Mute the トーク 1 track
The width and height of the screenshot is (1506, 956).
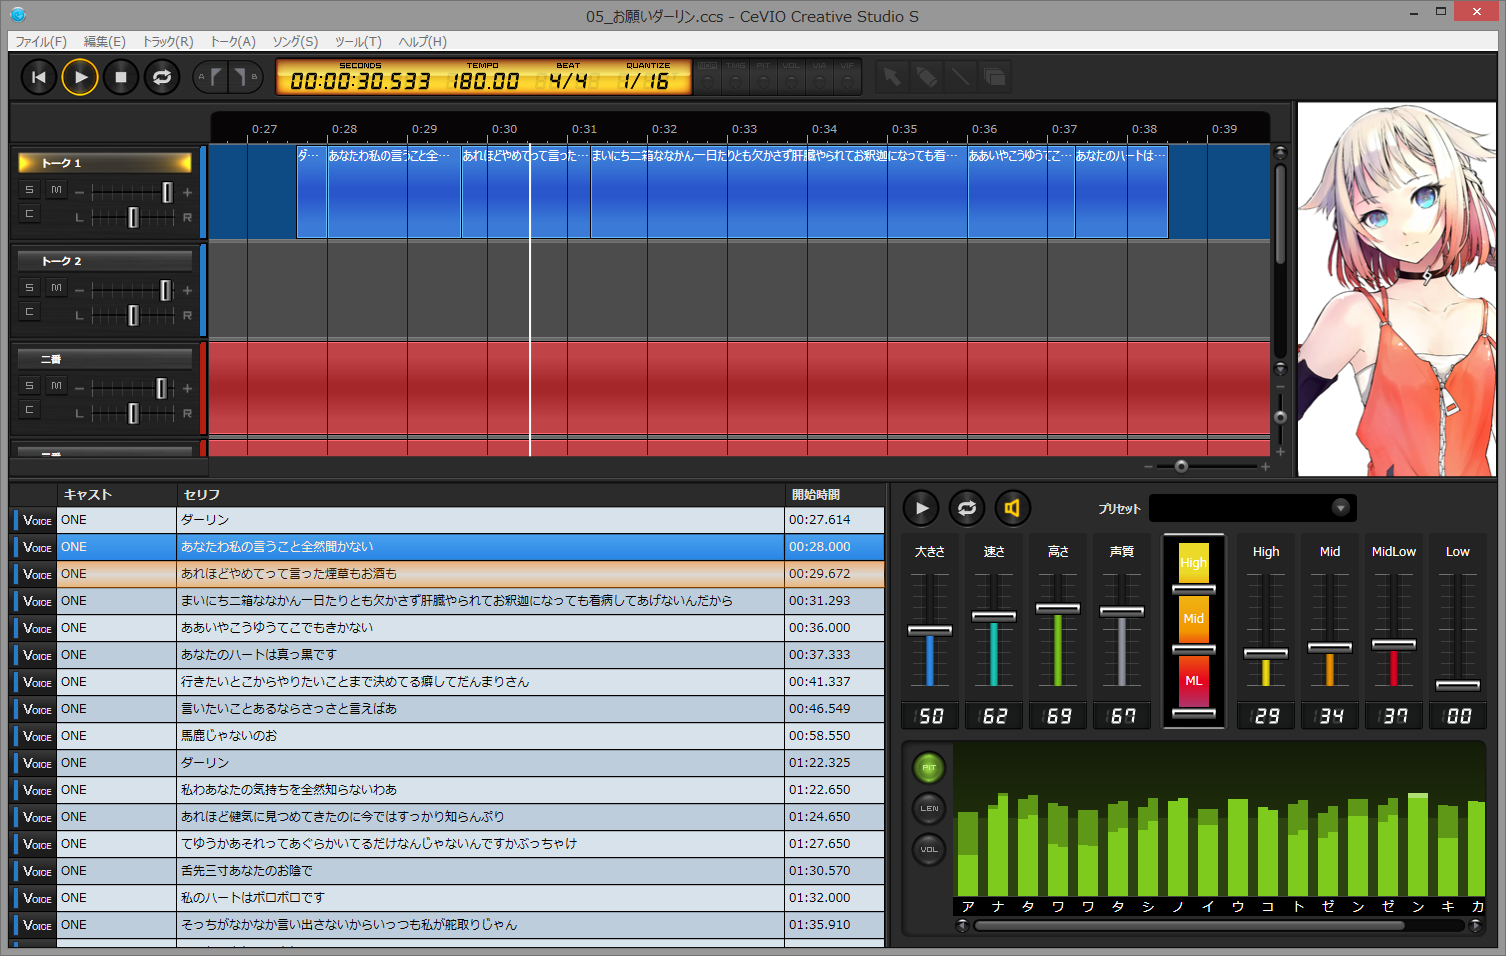pos(56,190)
